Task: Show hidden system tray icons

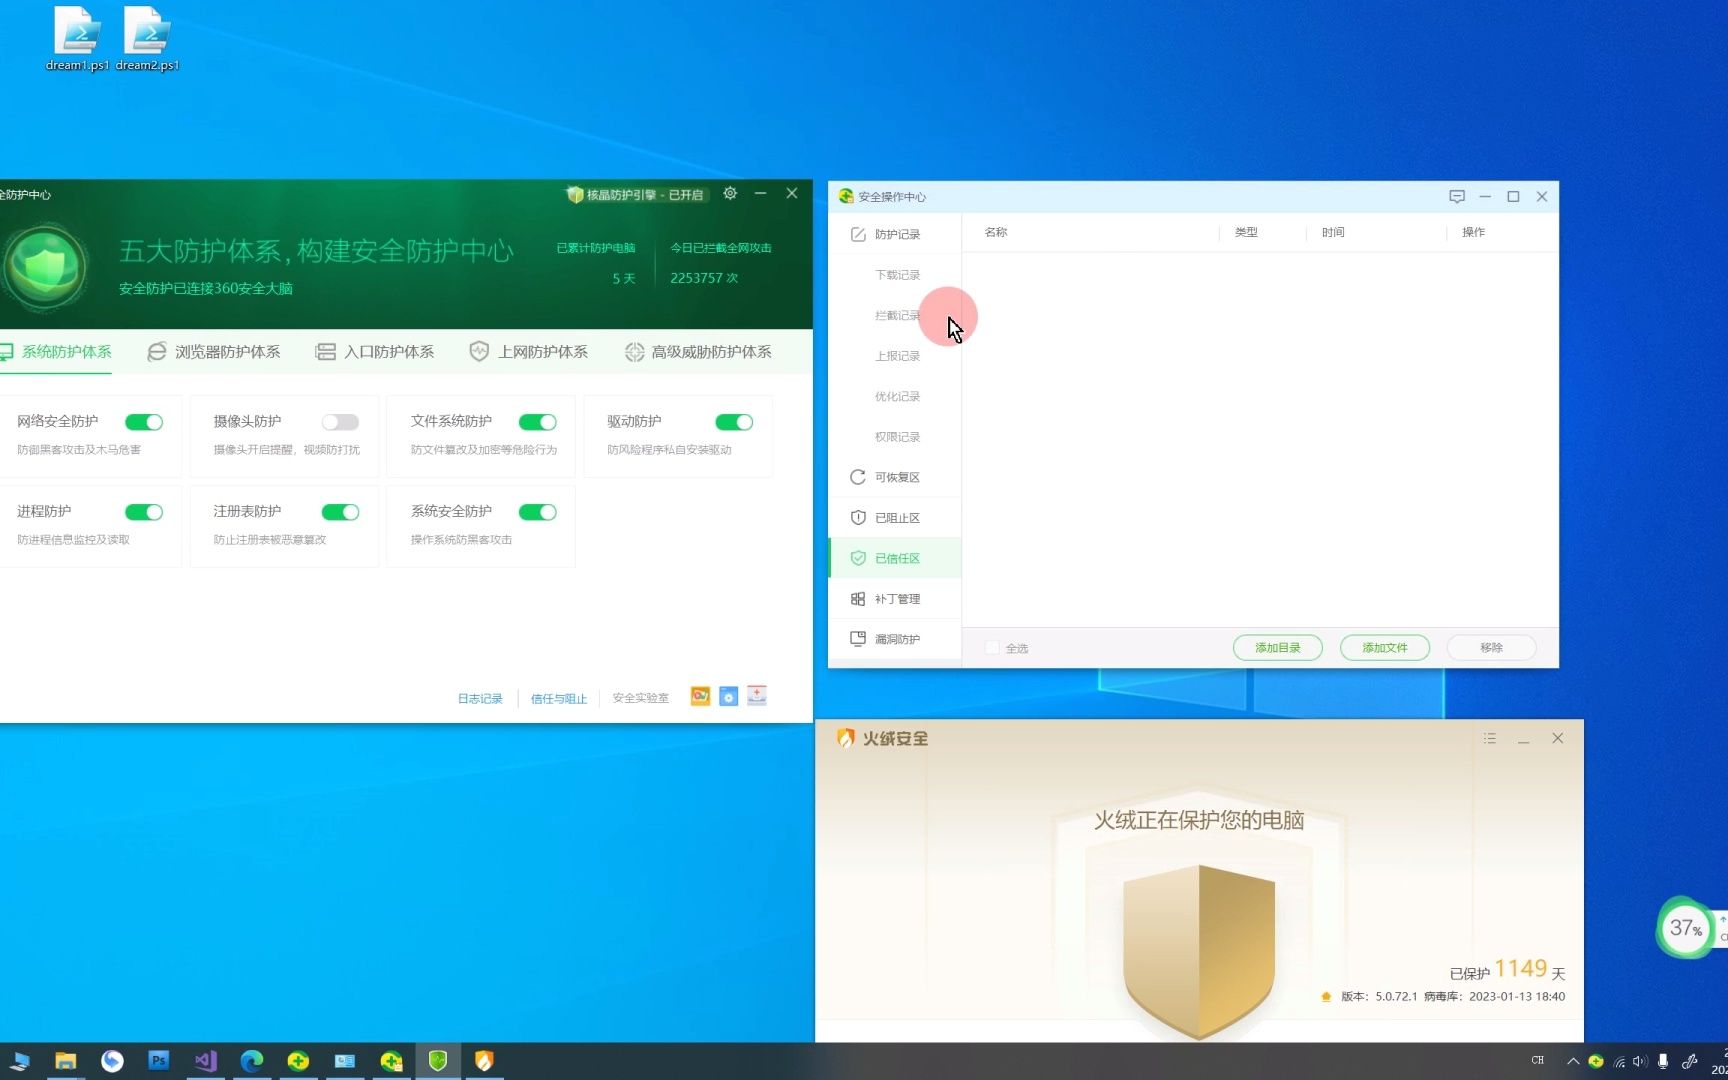Action: pyautogui.click(x=1573, y=1062)
